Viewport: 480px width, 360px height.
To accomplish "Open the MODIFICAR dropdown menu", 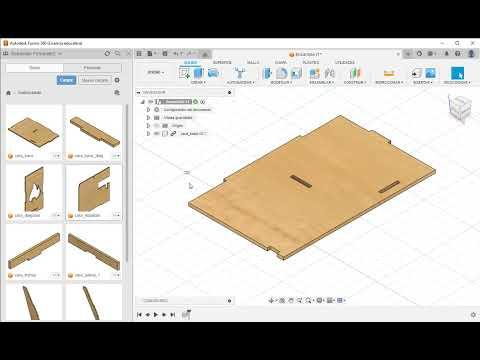I will pos(281,82).
